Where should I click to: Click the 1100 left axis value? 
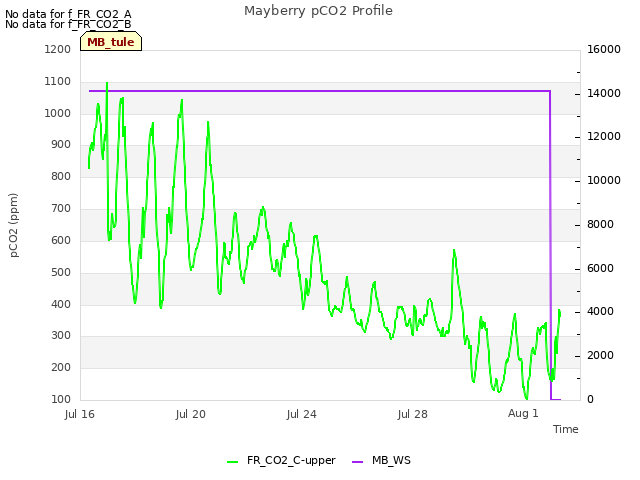coord(58,82)
